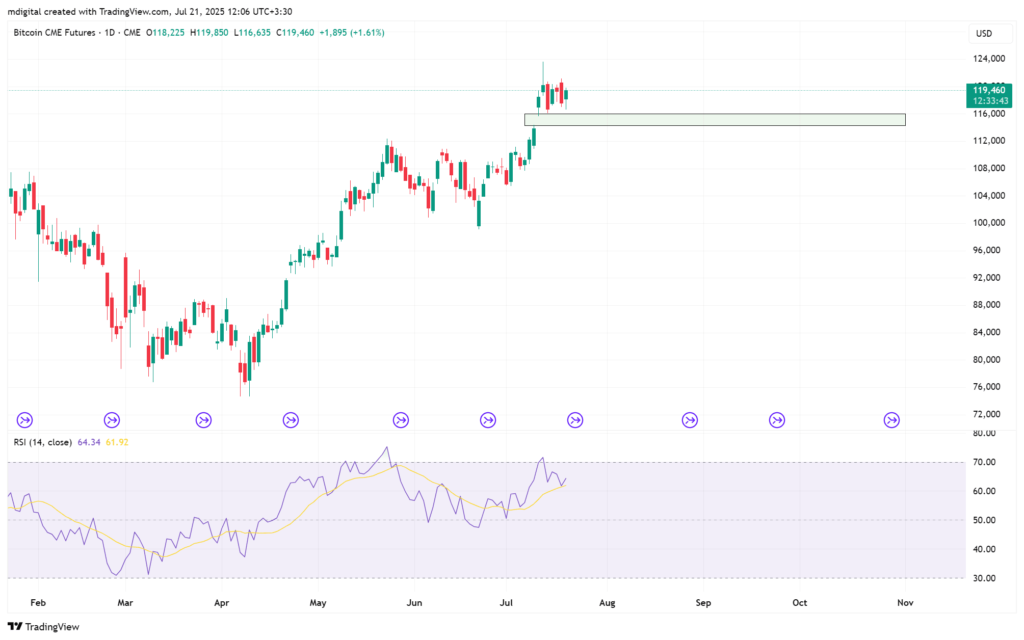Click the 100,000 level on the price axis
This screenshot has height=640, width=1024.
tap(990, 223)
